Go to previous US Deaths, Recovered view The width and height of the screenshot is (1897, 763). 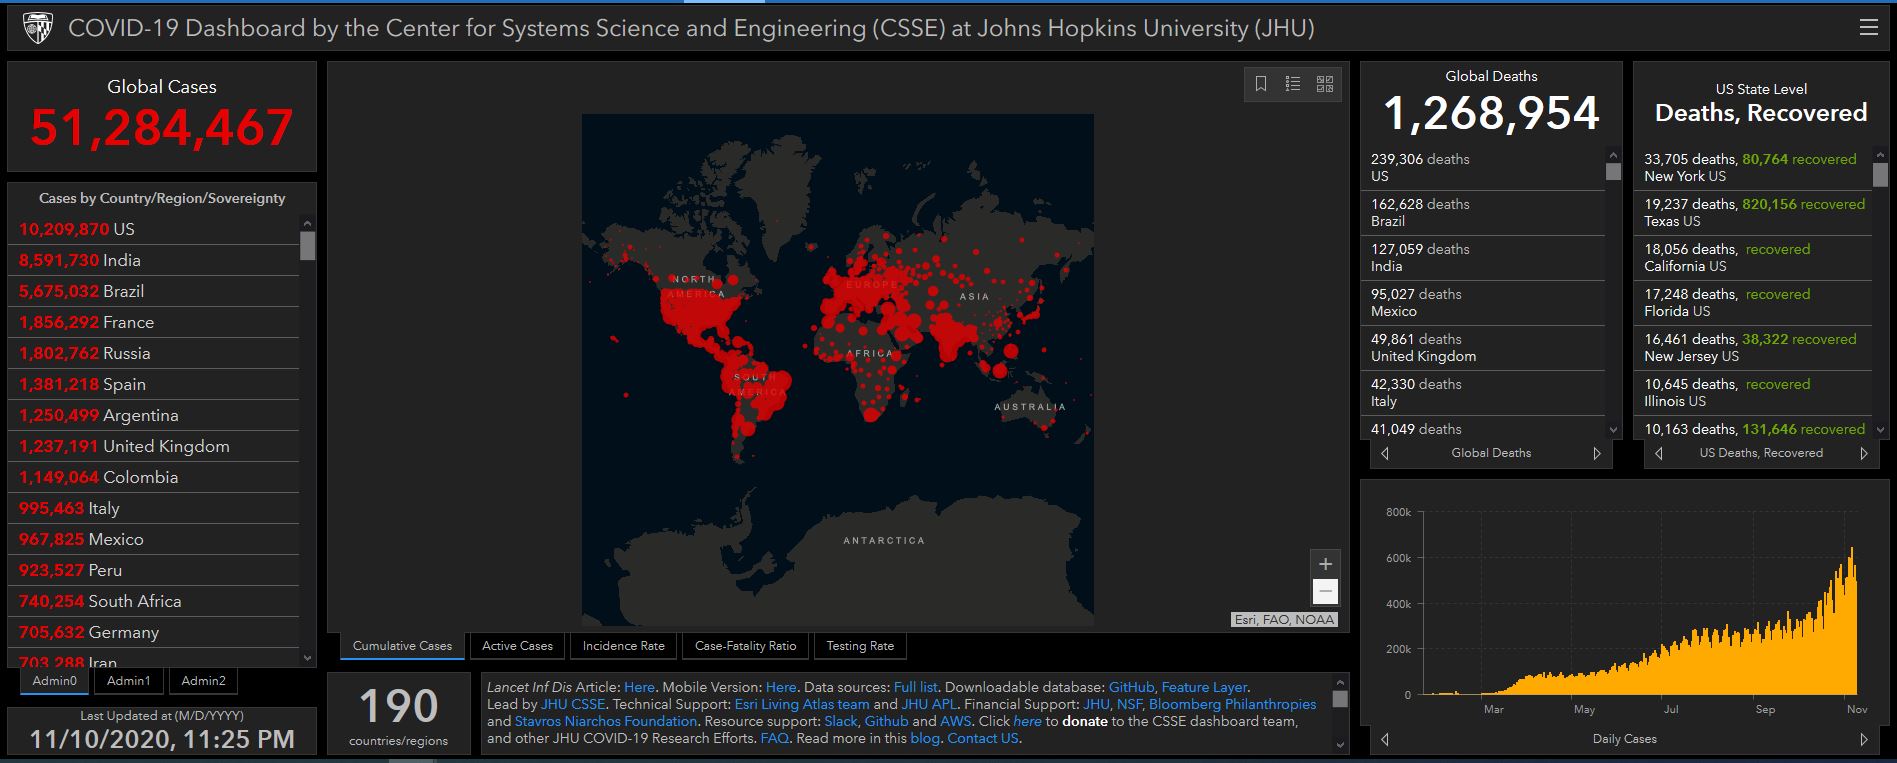coord(1659,453)
